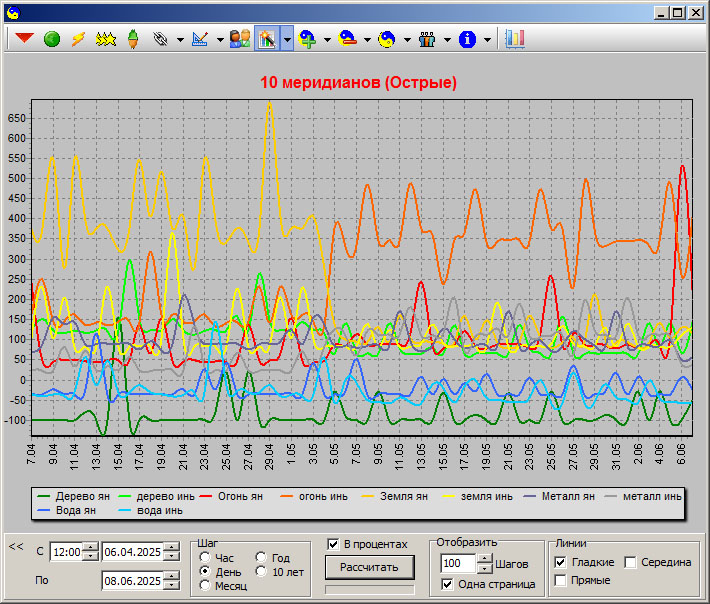Click the chart title 10 меридианов (Острые)

[358, 82]
